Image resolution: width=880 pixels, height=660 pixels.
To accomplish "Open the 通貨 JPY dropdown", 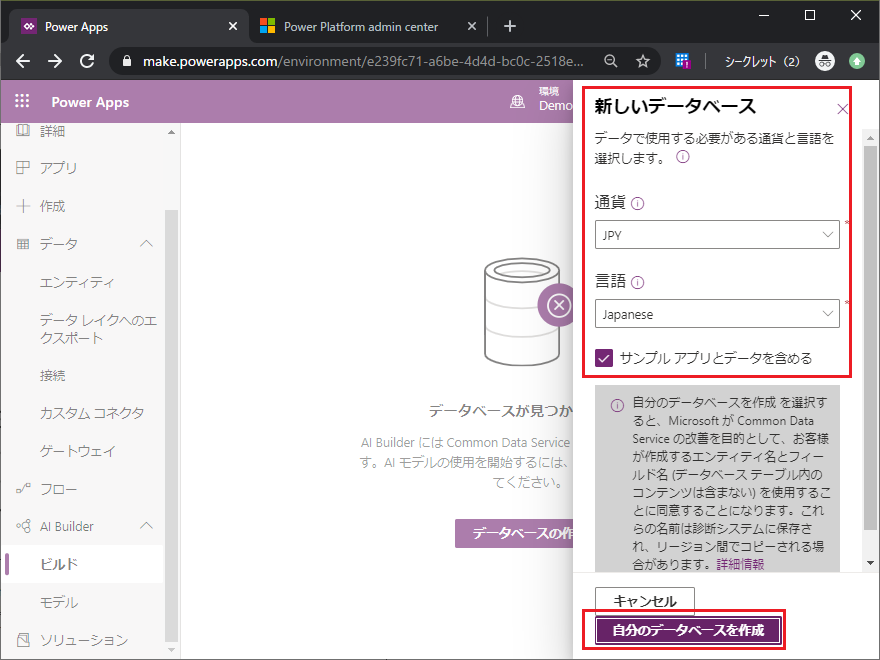I will click(717, 235).
